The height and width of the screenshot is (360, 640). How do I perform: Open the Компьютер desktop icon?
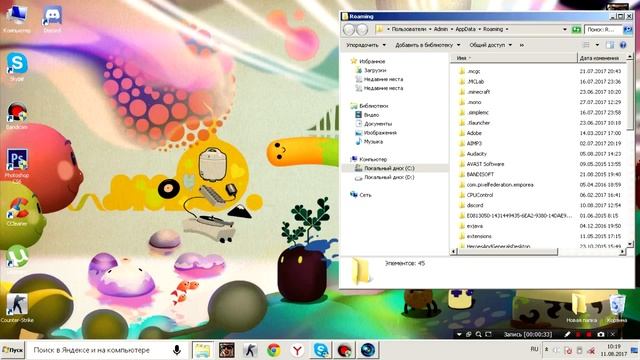pos(17,19)
